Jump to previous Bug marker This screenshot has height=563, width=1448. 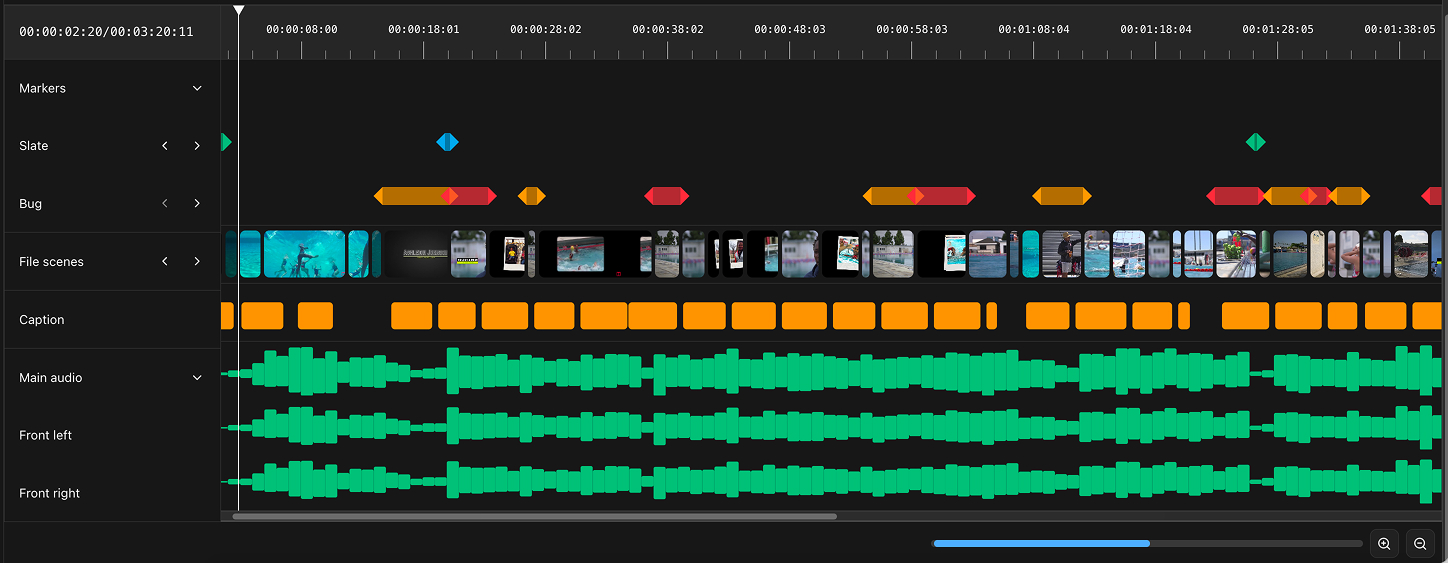click(166, 204)
